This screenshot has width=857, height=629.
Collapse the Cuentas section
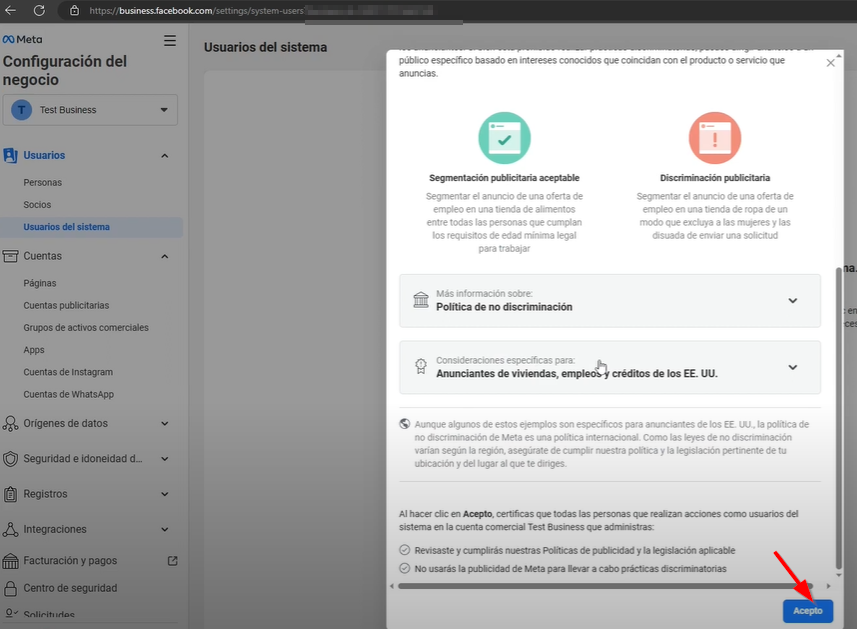165,256
